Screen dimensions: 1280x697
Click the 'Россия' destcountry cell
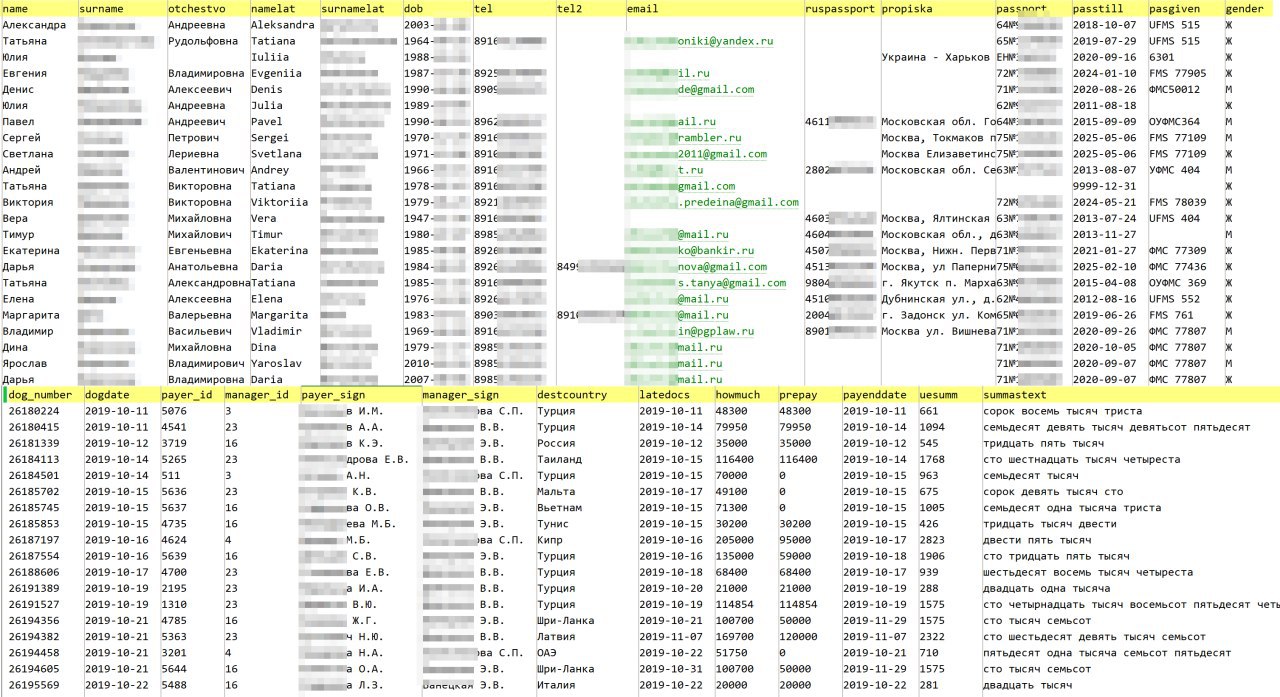point(556,443)
